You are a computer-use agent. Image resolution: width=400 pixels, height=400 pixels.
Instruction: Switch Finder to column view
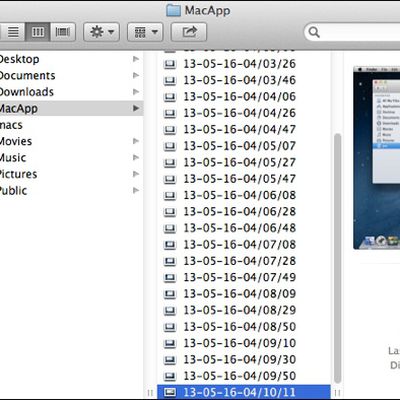tap(38, 32)
